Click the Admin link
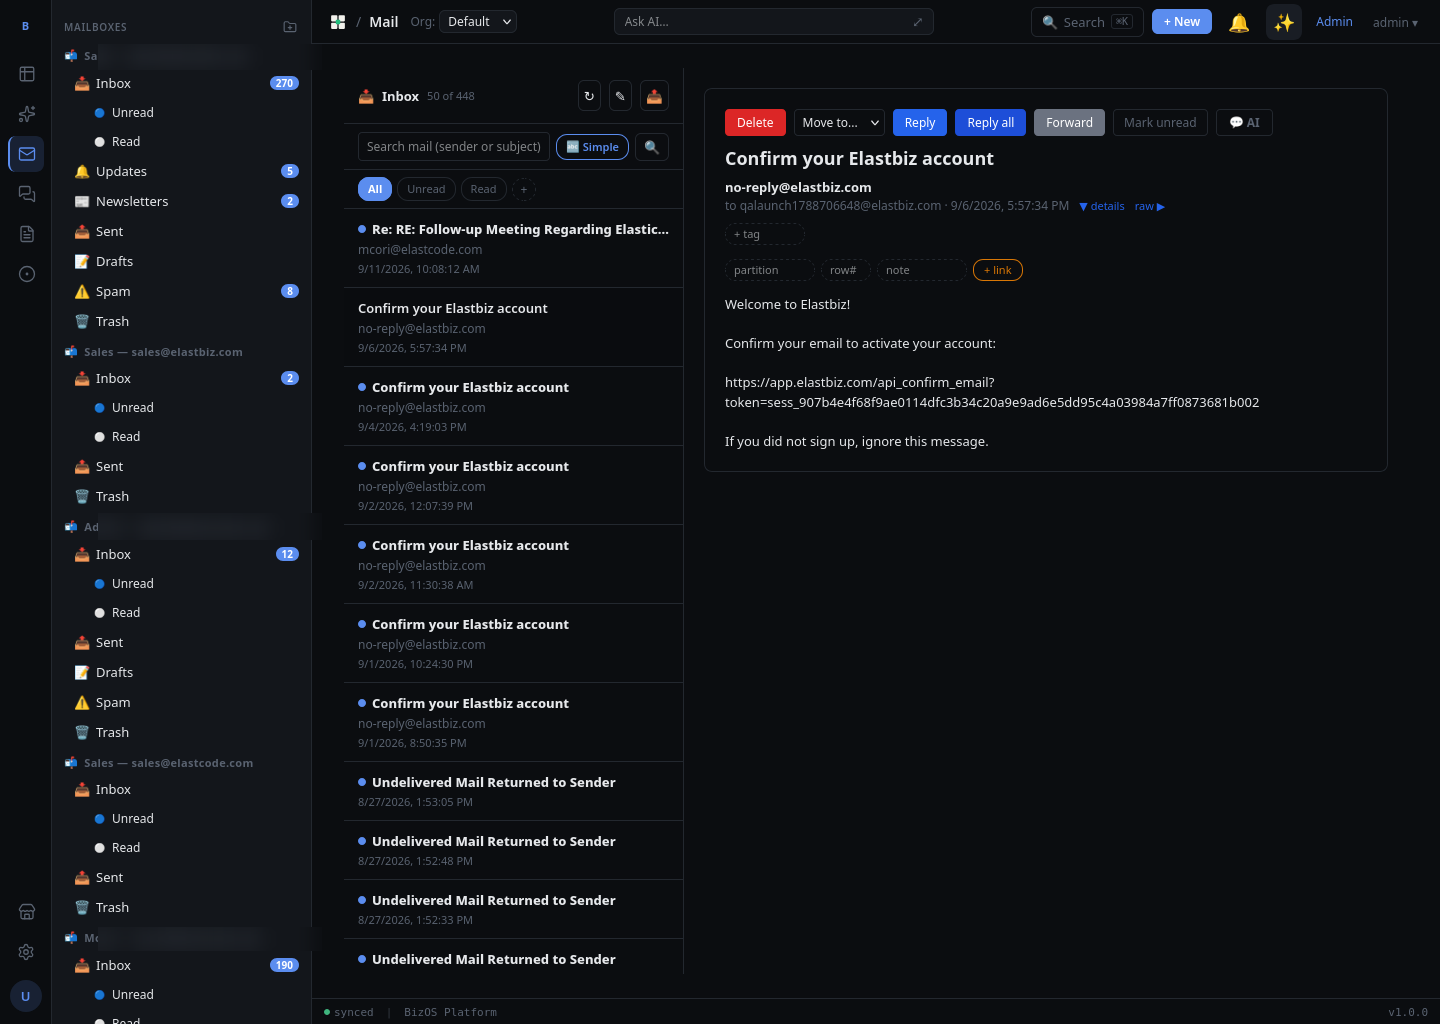The width and height of the screenshot is (1440, 1024). click(1334, 22)
